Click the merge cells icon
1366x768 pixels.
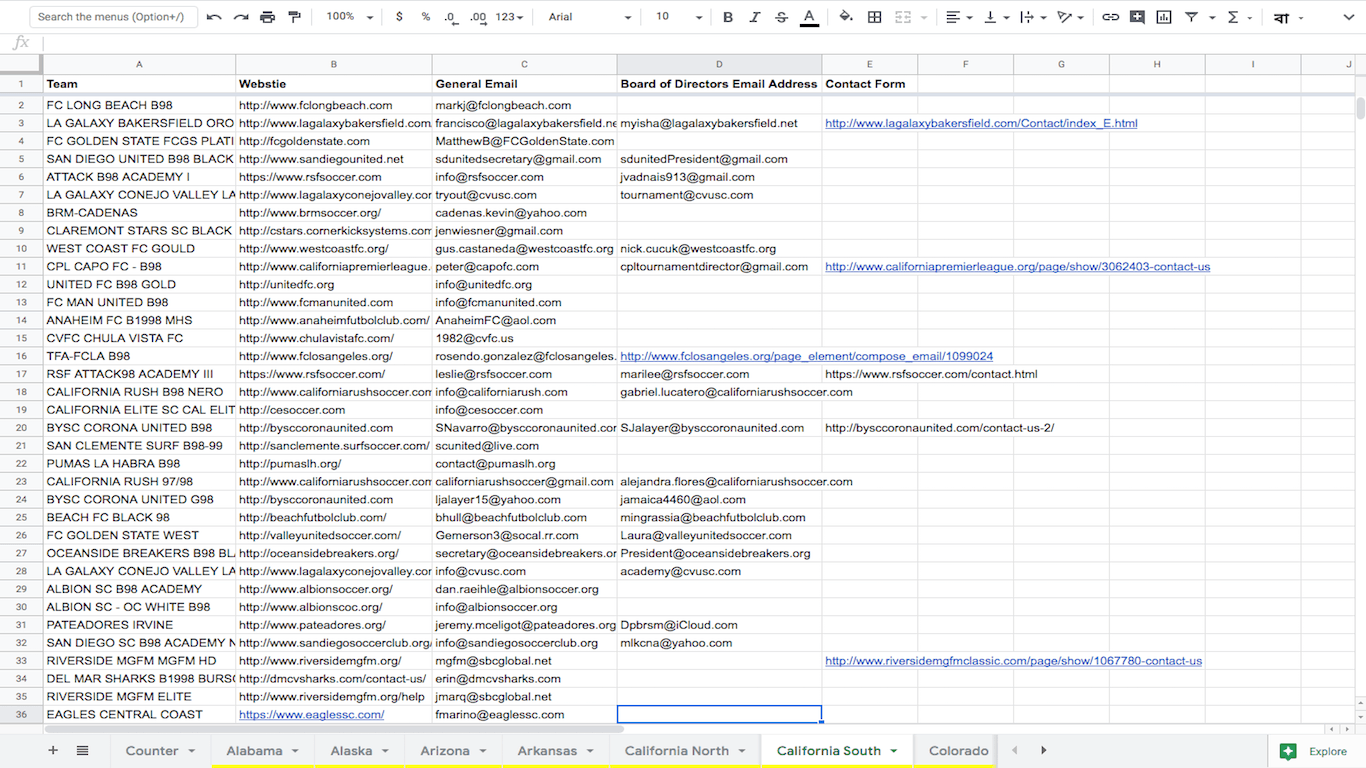click(903, 17)
